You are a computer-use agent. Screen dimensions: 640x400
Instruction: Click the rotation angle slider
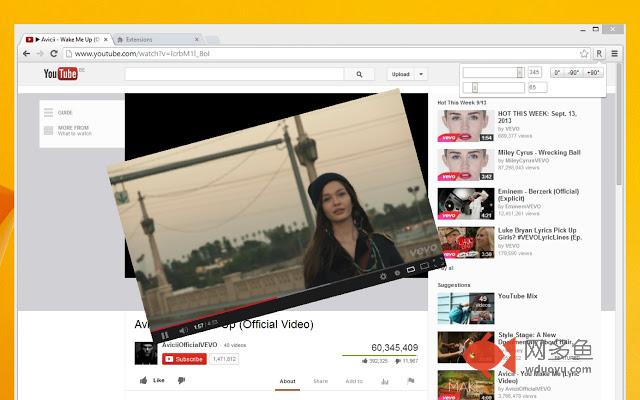(493, 73)
